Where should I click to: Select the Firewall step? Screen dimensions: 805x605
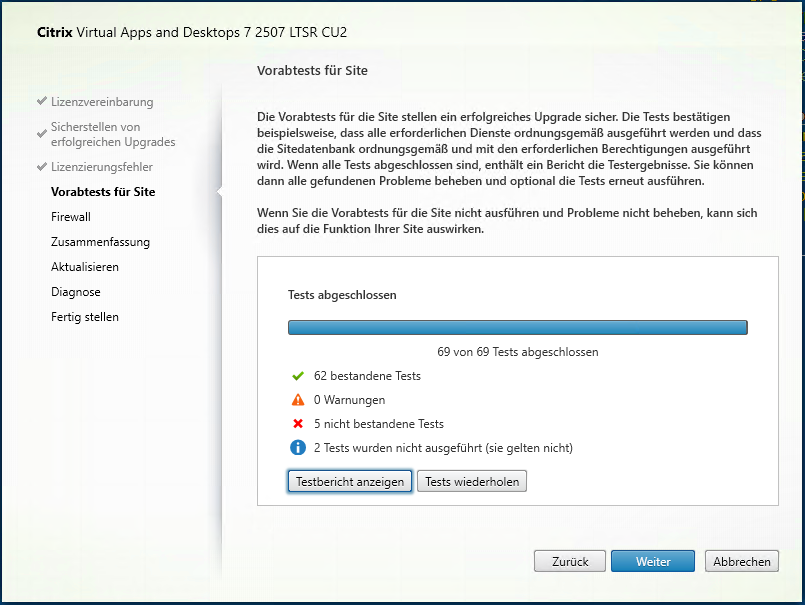coord(71,217)
